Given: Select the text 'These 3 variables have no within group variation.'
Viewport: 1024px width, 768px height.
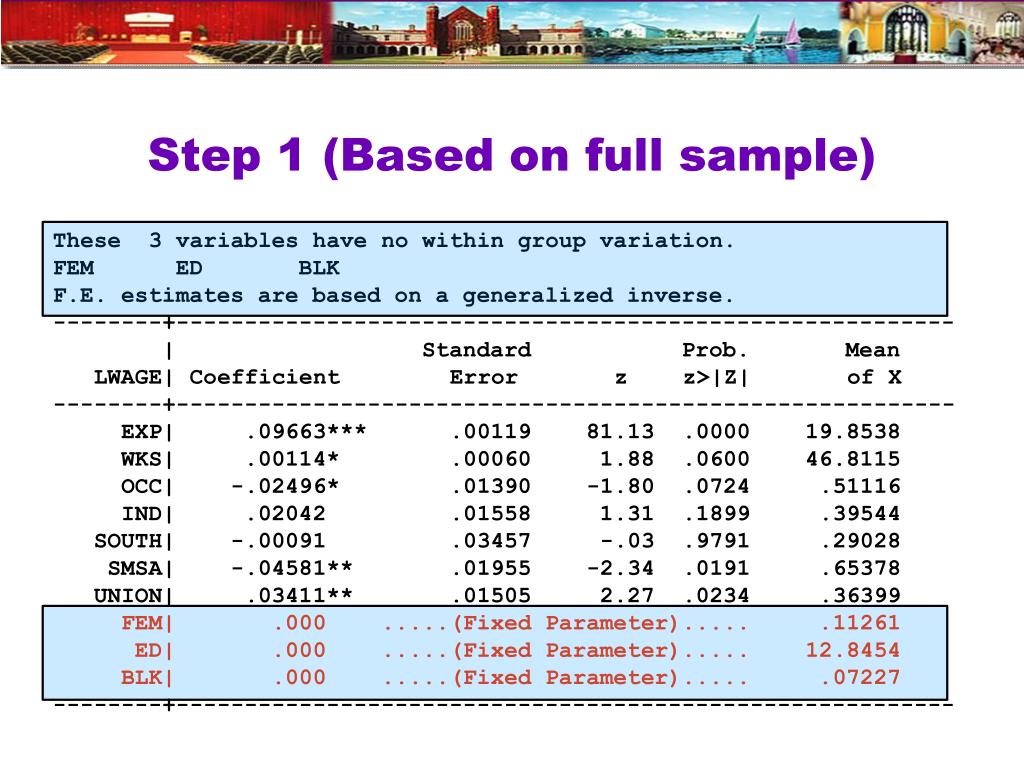Looking at the screenshot, I should tap(394, 241).
